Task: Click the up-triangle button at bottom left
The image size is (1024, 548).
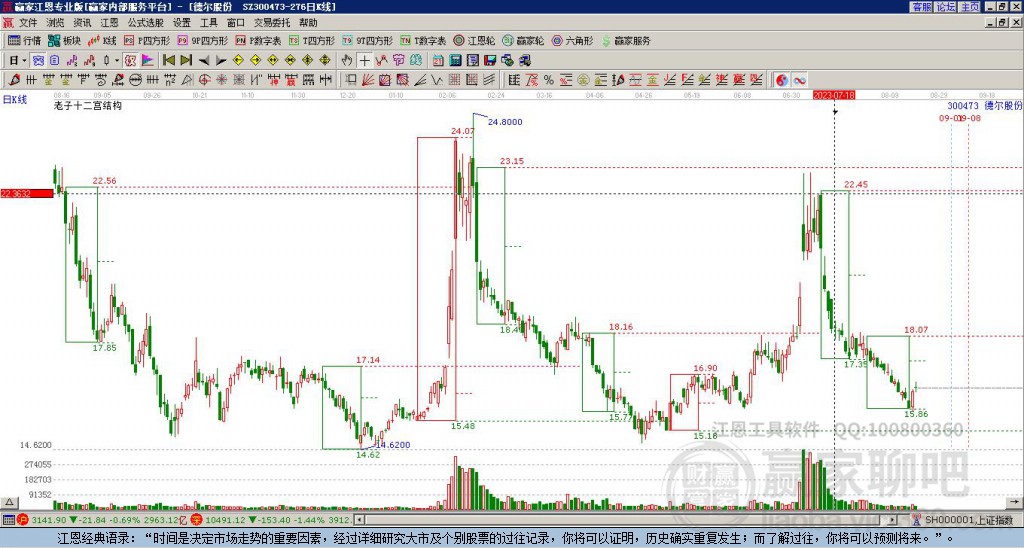Action: [8, 502]
